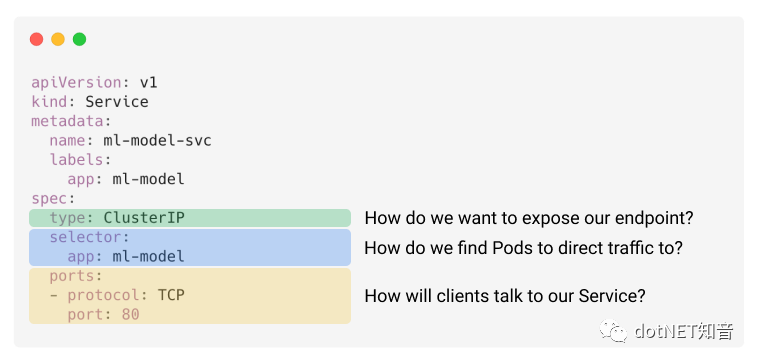This screenshot has height=364, width=758.
Task: Click 'How do we want to expose our endpoint?'
Action: click(529, 218)
